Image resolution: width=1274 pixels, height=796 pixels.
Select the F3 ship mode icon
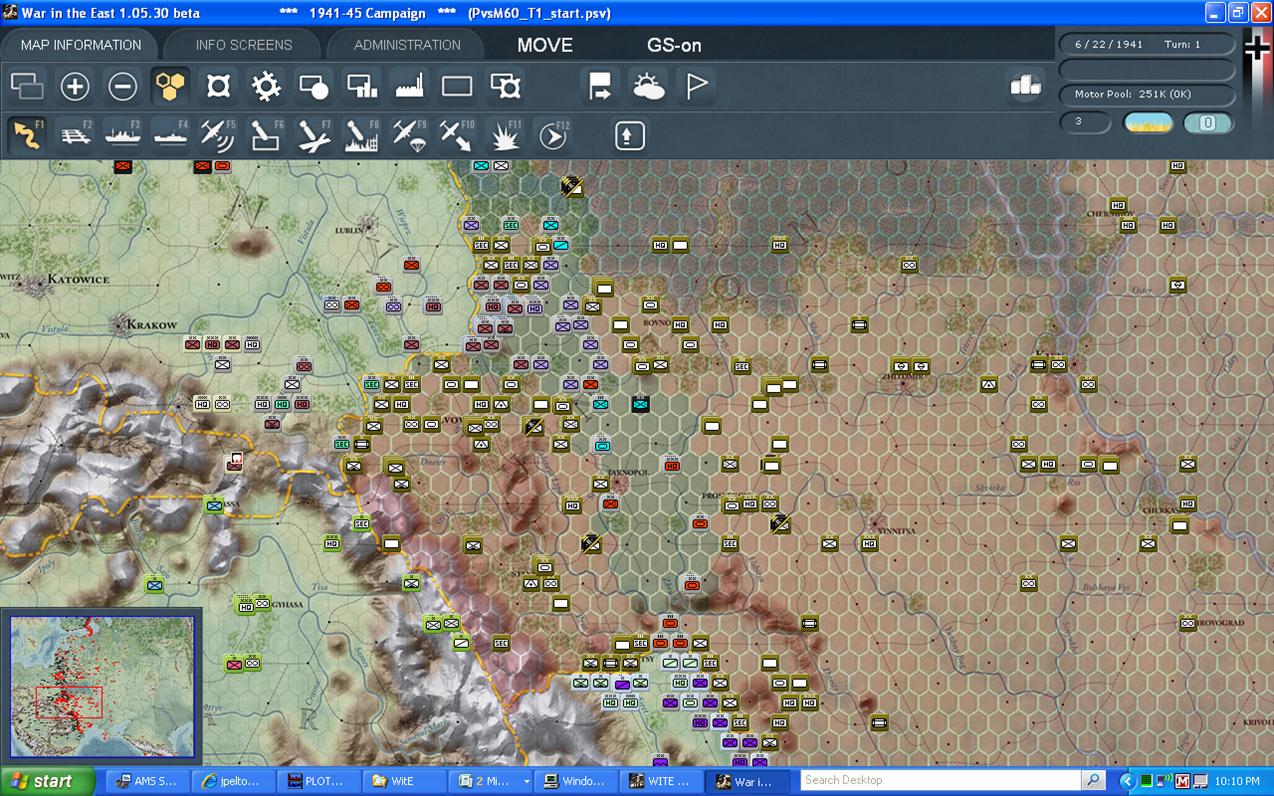(x=123, y=135)
